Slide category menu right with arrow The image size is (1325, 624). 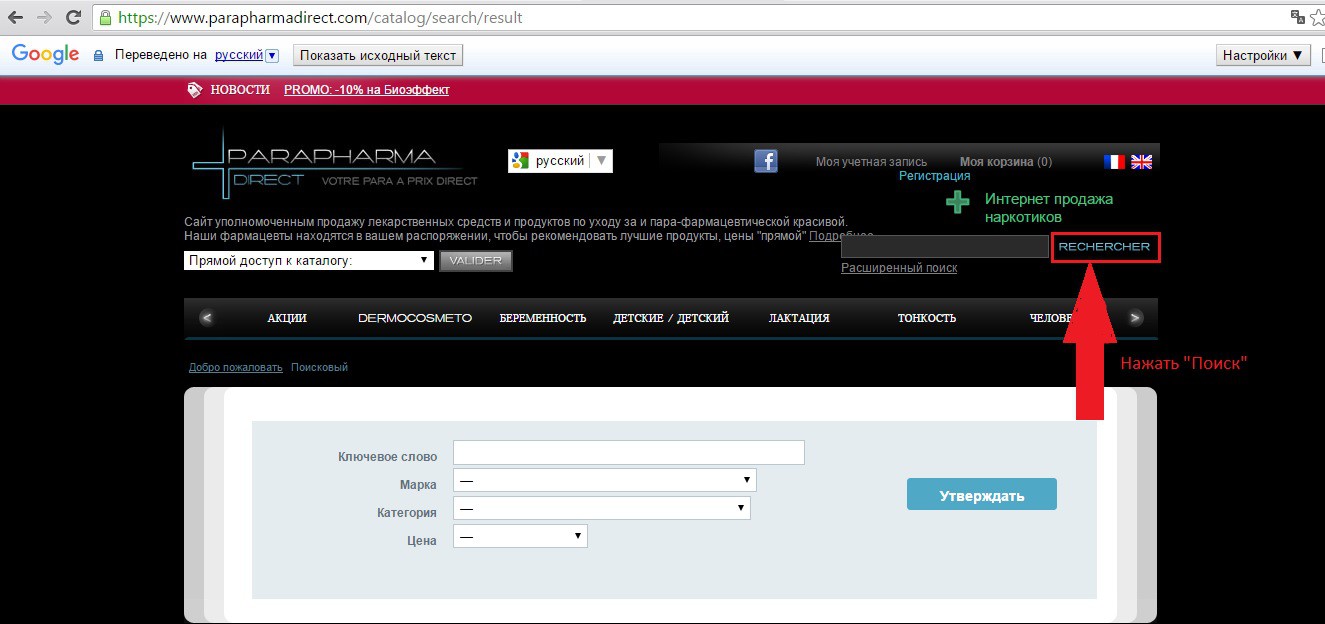pyautogui.click(x=1135, y=318)
